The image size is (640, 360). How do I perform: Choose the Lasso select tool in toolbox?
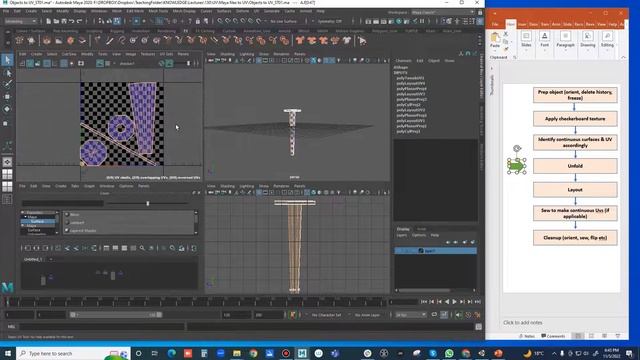tap(7, 73)
